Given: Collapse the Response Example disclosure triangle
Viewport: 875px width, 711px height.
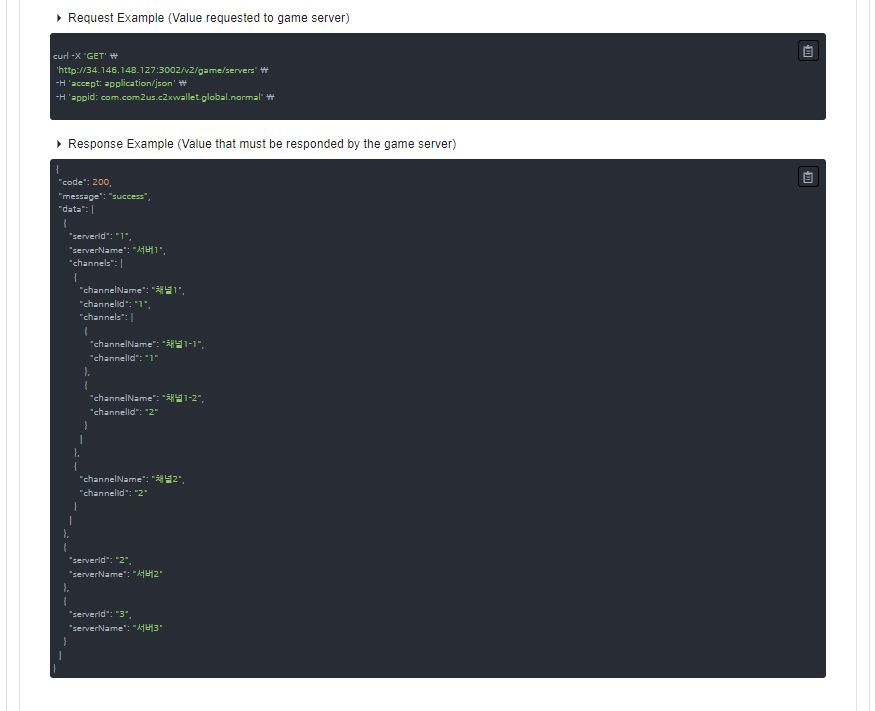Looking at the screenshot, I should 59,144.
